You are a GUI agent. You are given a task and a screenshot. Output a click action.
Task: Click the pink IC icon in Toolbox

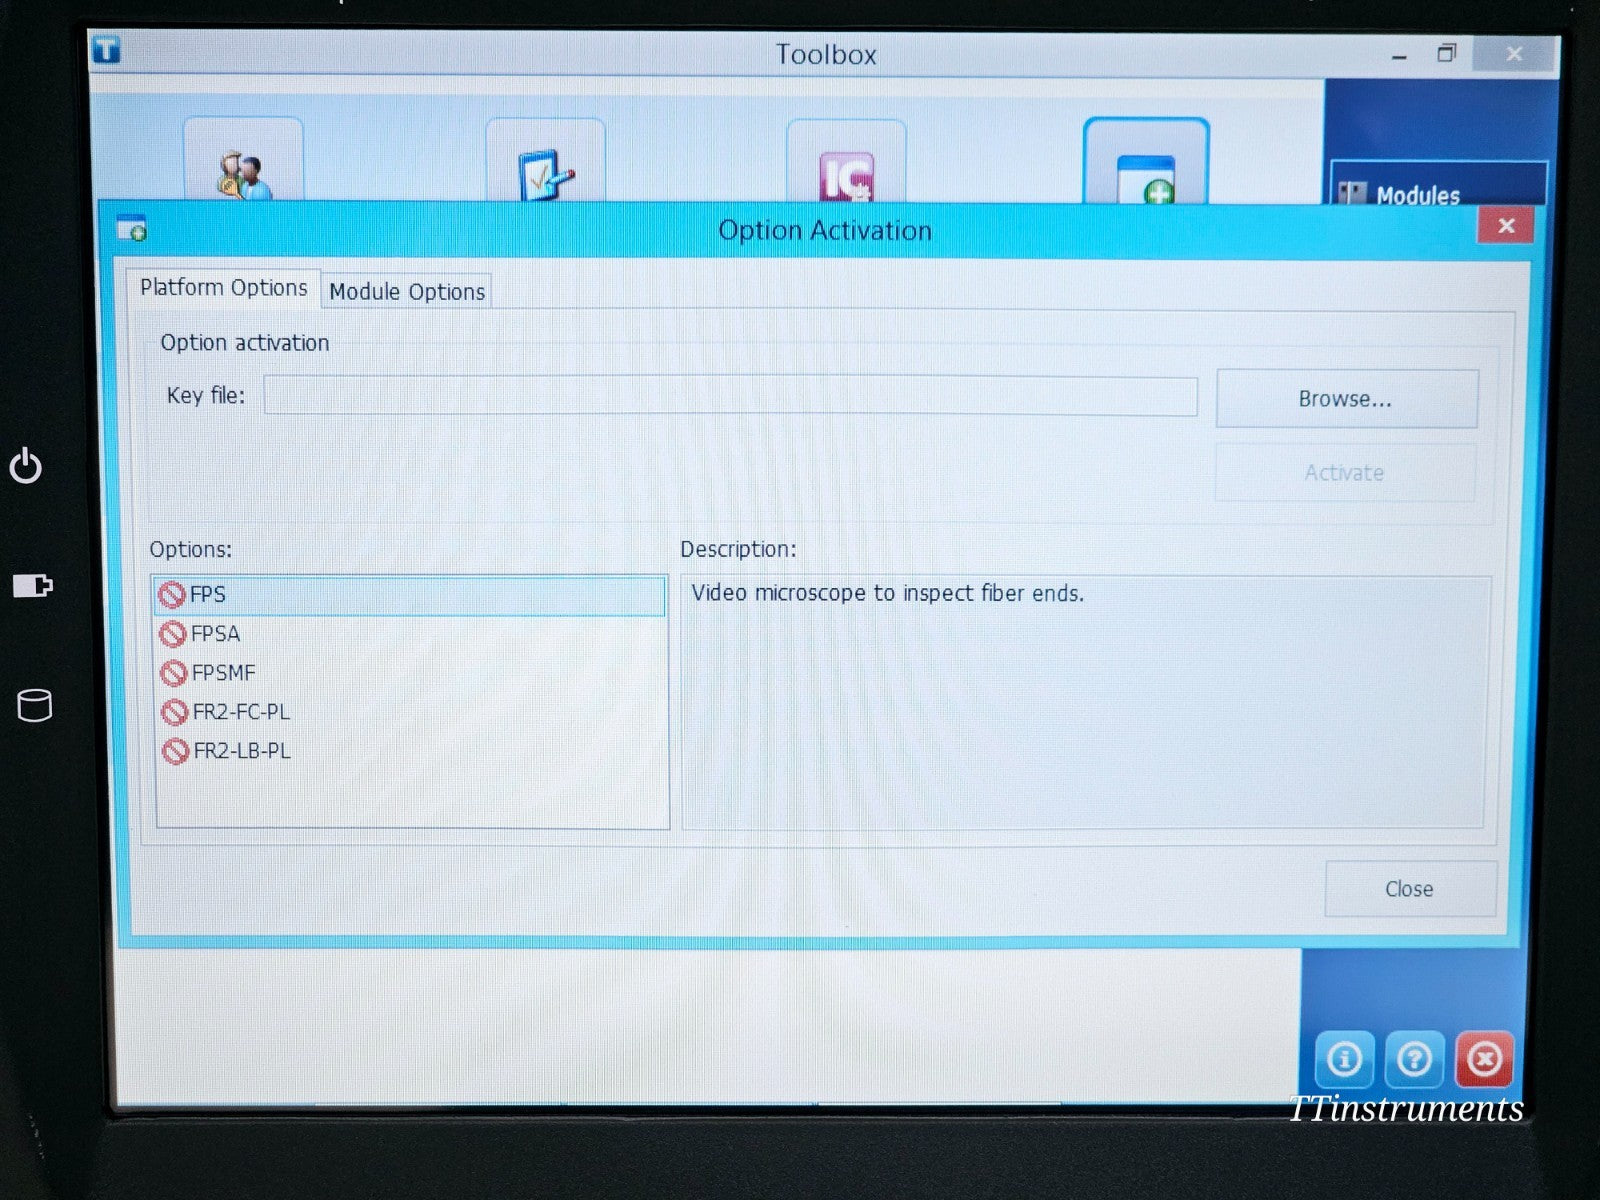(846, 168)
